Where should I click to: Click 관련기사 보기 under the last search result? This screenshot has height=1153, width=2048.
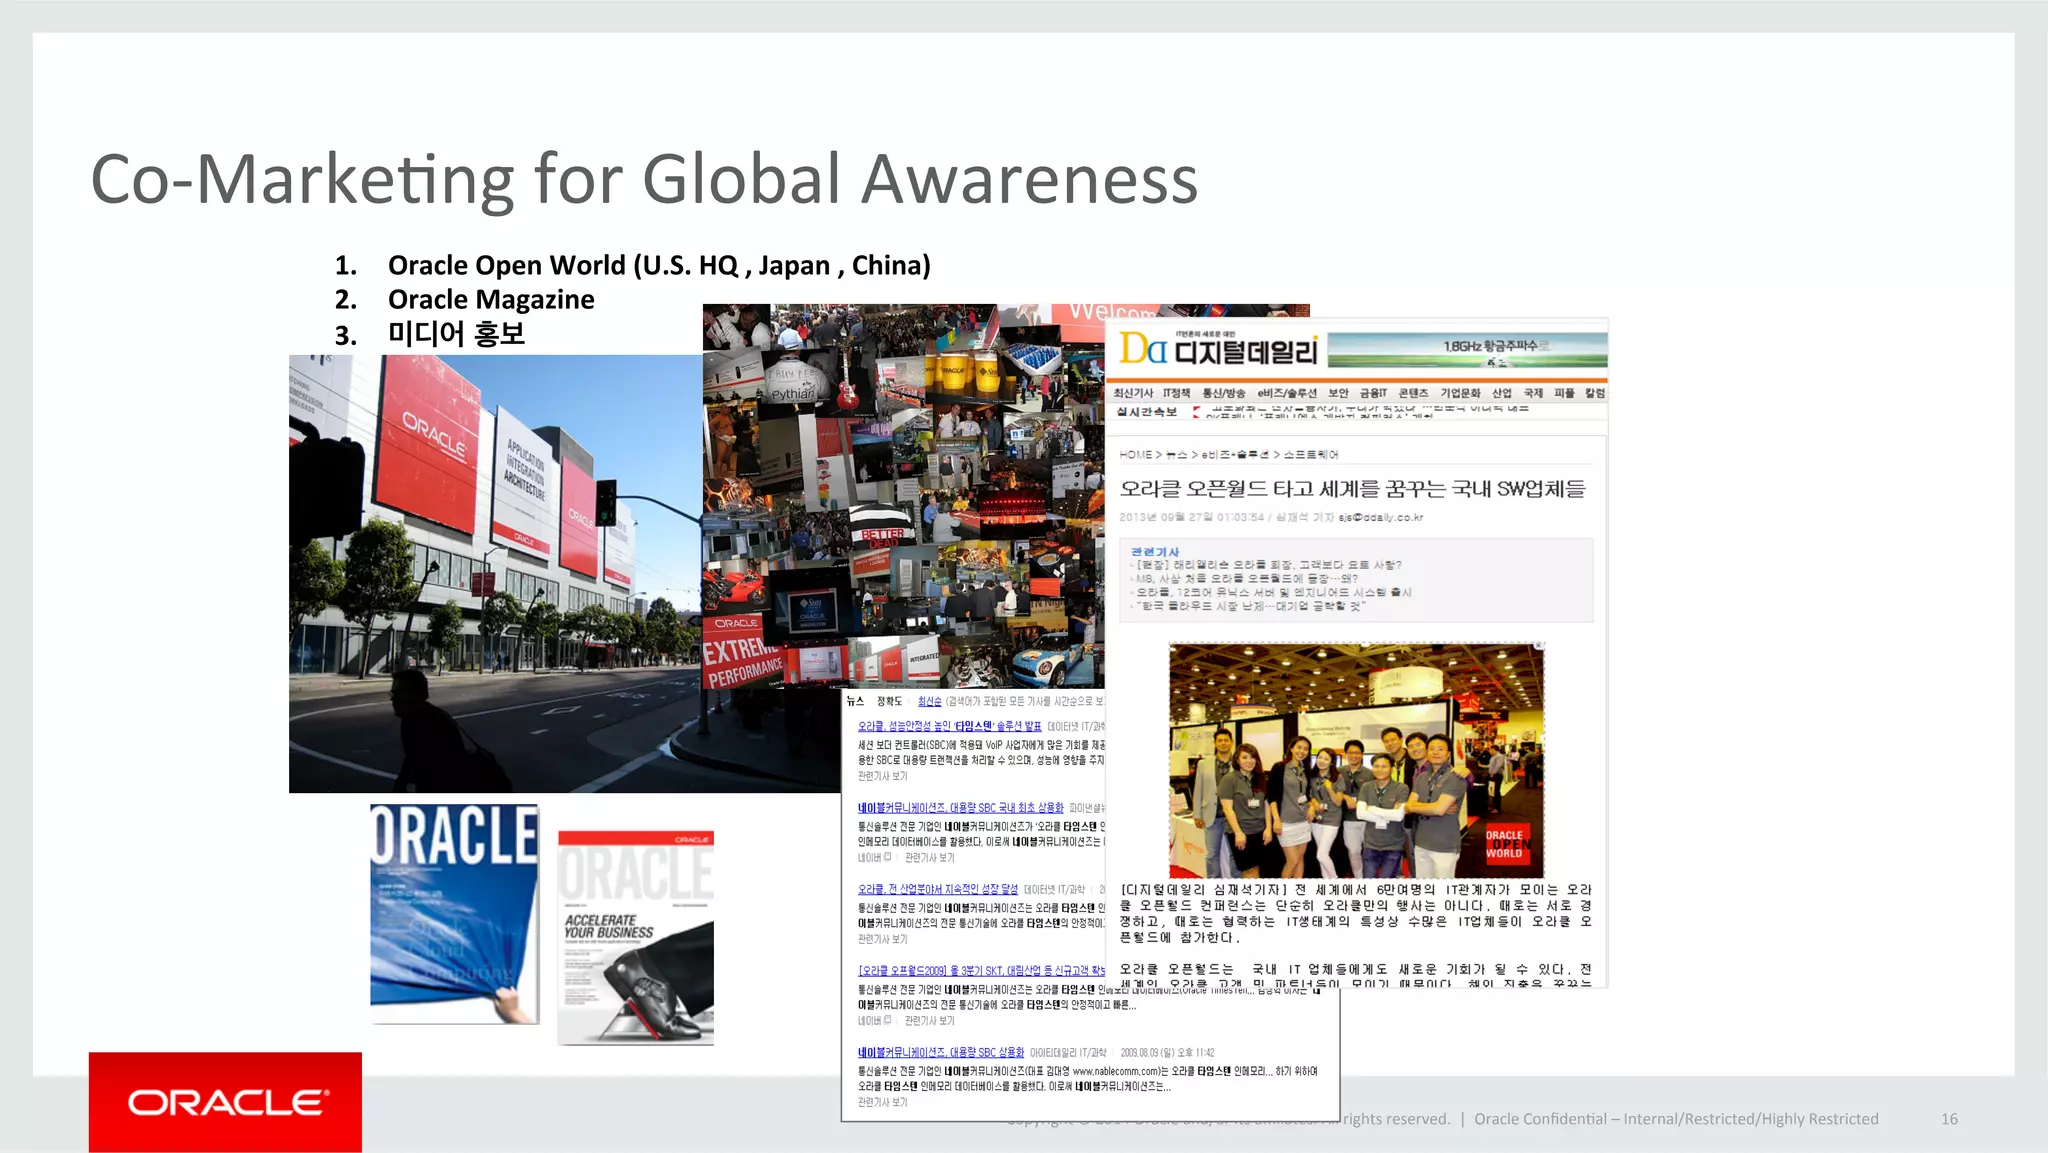coord(882,1102)
